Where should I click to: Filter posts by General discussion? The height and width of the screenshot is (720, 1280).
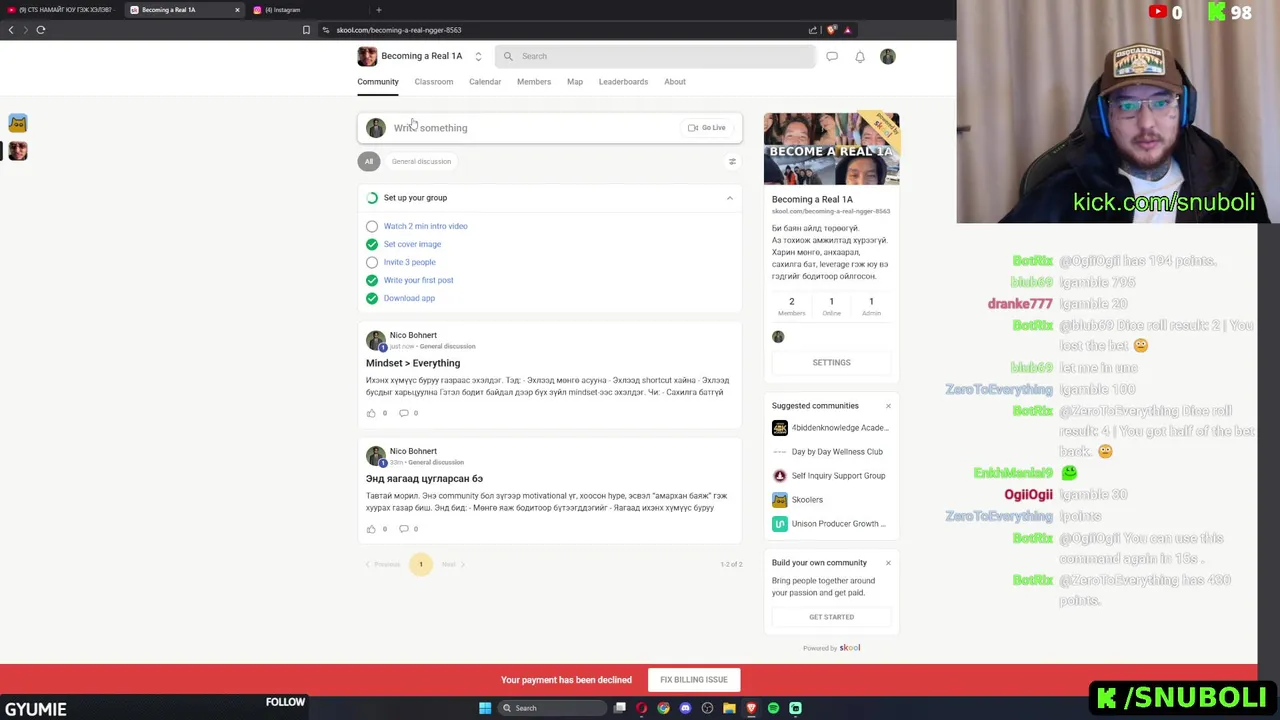pyautogui.click(x=421, y=161)
